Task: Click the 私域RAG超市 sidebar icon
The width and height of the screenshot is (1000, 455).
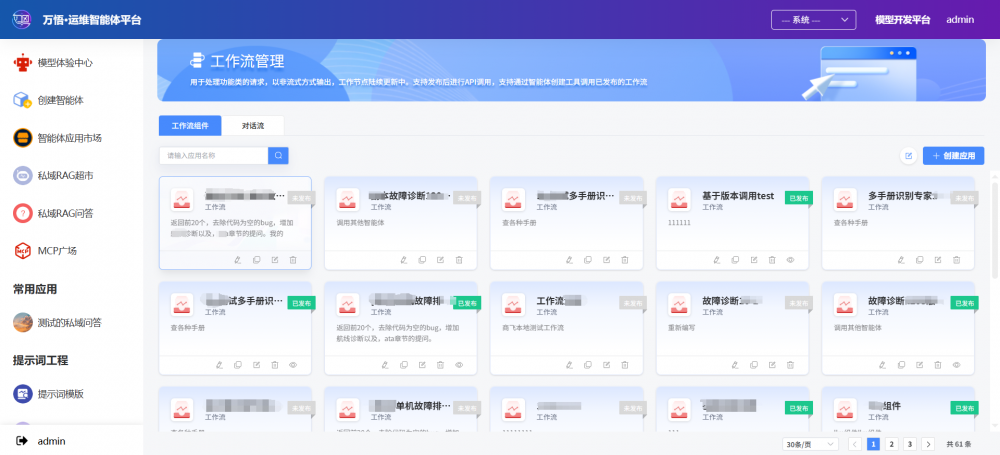Action: click(x=22, y=175)
